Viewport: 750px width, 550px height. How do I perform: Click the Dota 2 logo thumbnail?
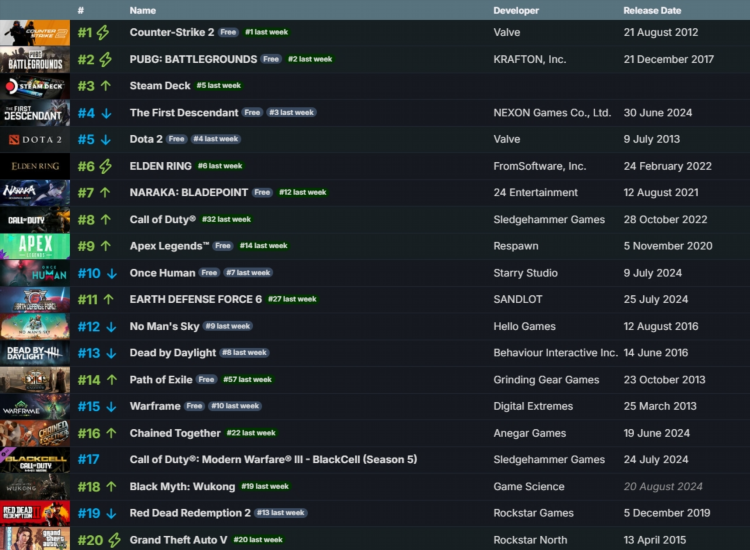pyautogui.click(x=35, y=140)
